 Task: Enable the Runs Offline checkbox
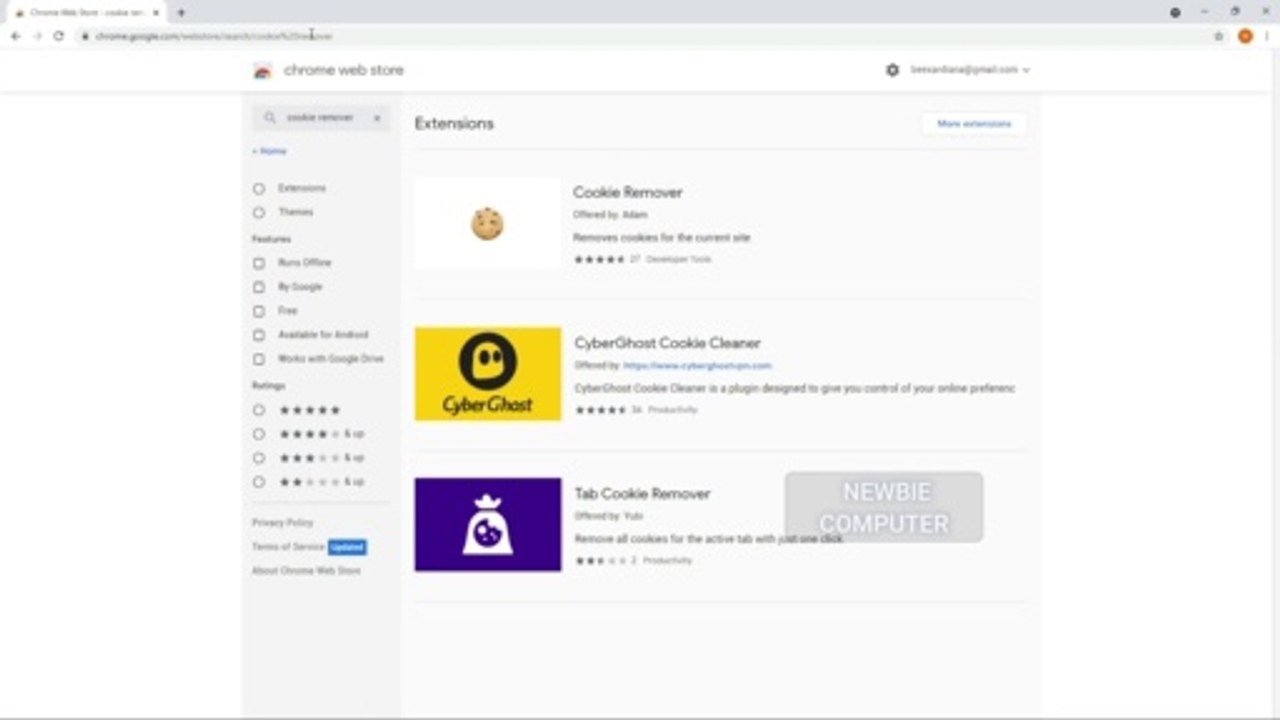pyautogui.click(x=259, y=263)
